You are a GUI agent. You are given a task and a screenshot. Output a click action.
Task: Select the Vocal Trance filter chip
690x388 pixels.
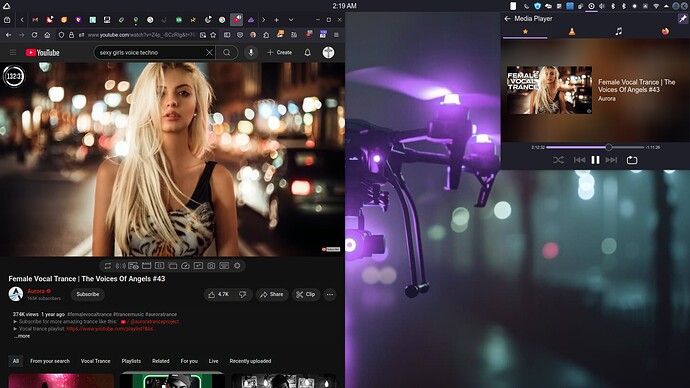(95, 361)
